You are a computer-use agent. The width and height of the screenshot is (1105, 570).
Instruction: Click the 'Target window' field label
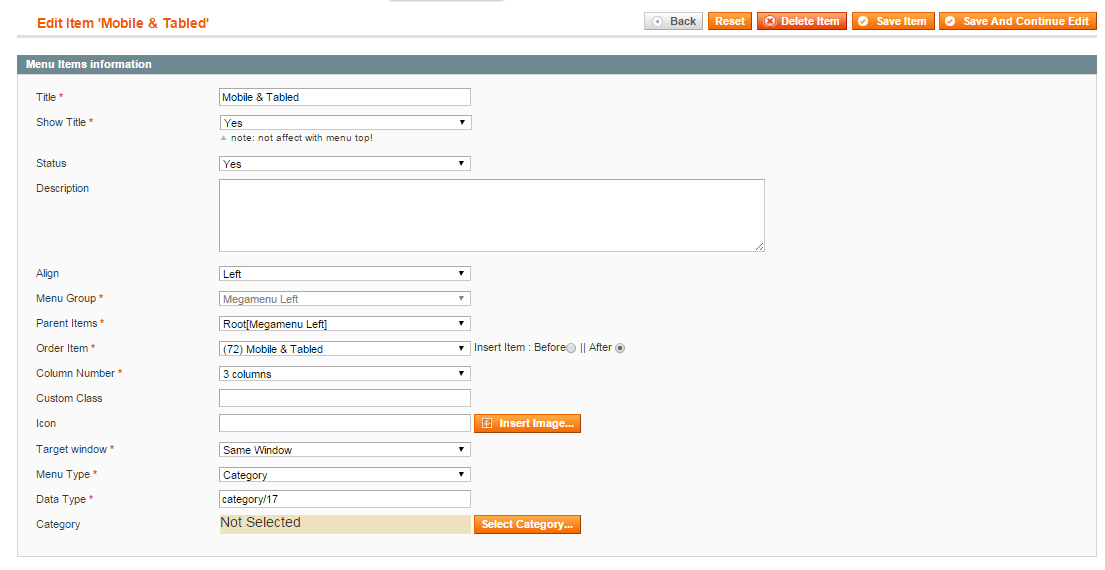(71, 449)
